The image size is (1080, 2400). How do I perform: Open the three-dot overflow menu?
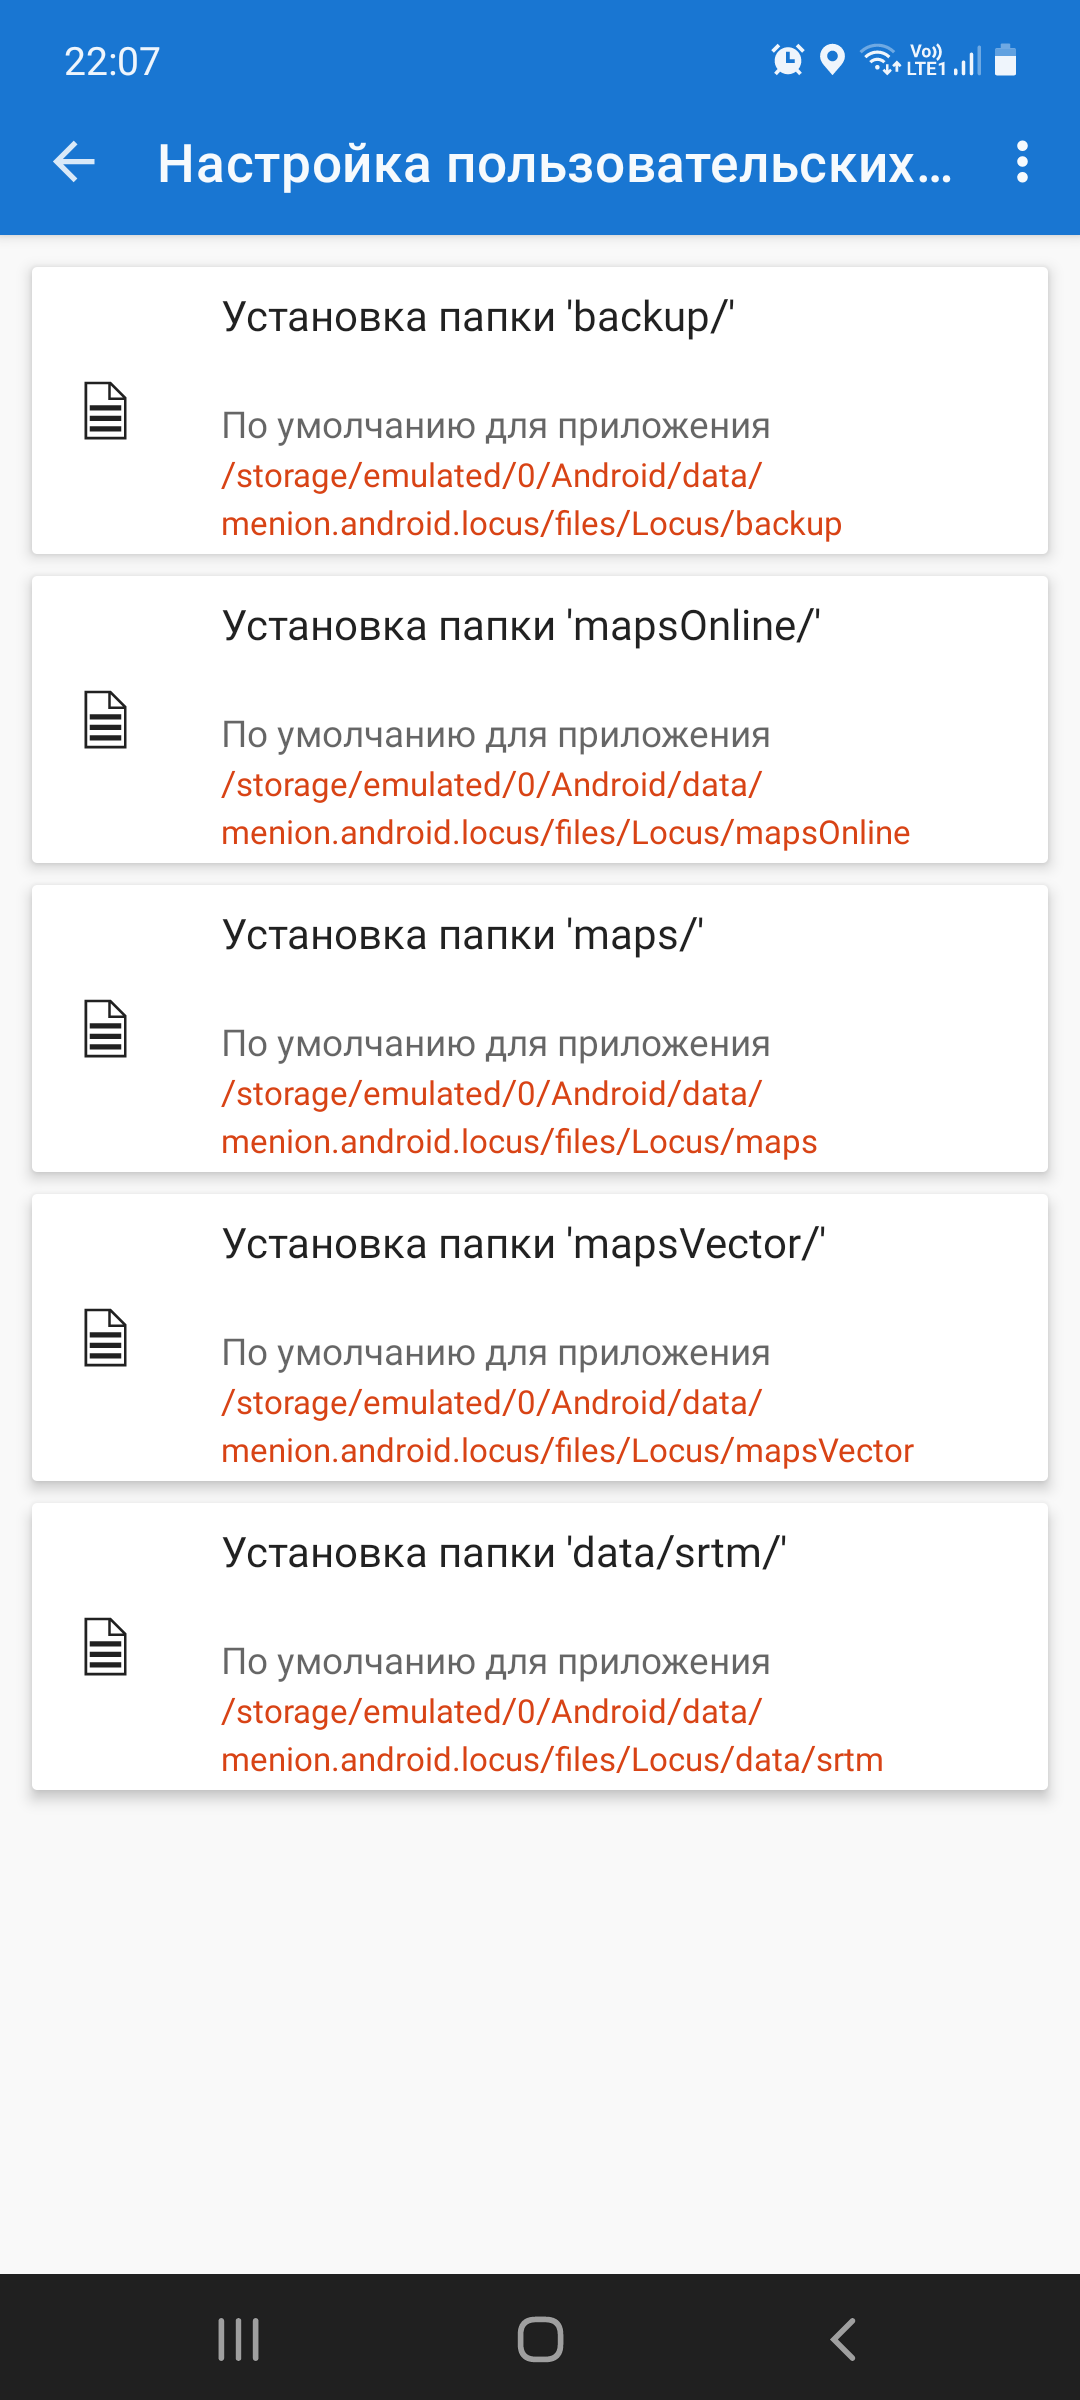click(1021, 162)
